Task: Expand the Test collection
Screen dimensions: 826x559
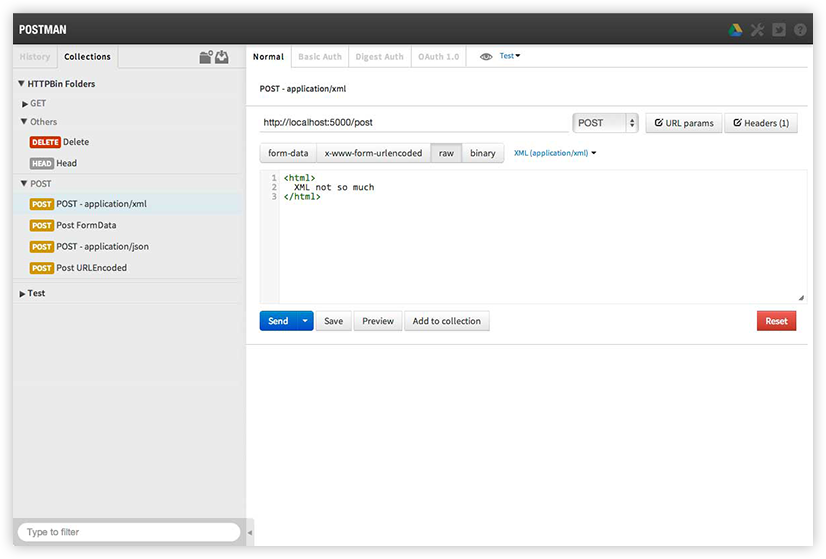Action: [22, 293]
